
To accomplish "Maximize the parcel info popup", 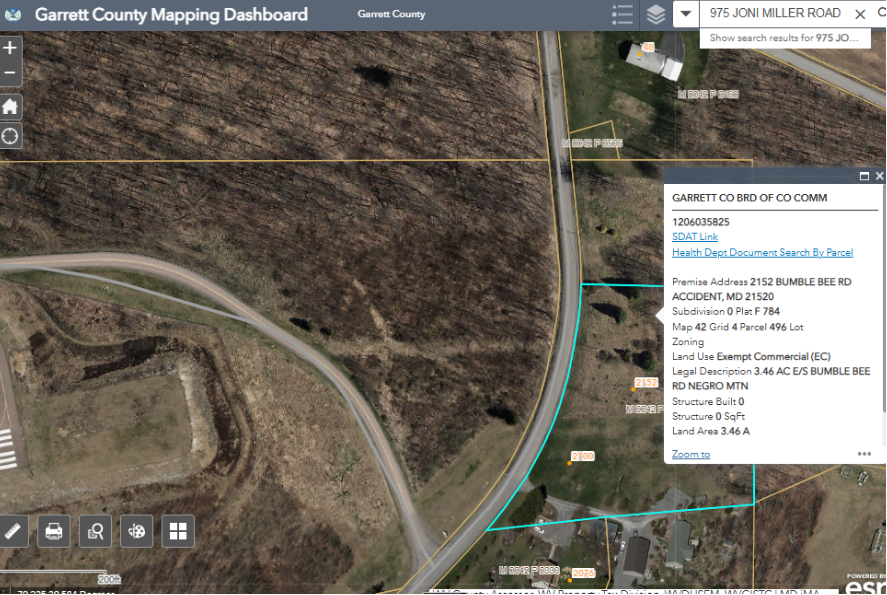I will 864,176.
